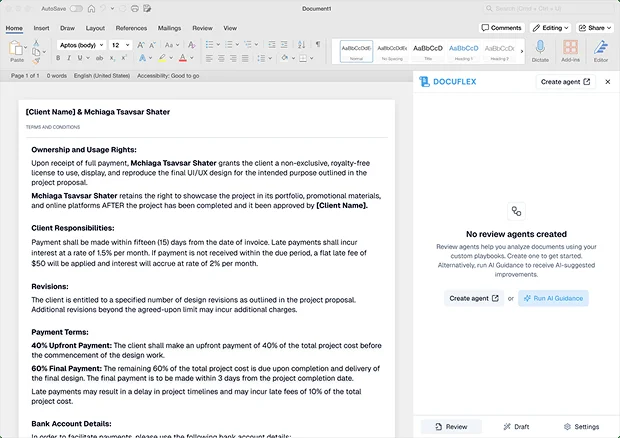Open the Add-ins gallery

570,50
